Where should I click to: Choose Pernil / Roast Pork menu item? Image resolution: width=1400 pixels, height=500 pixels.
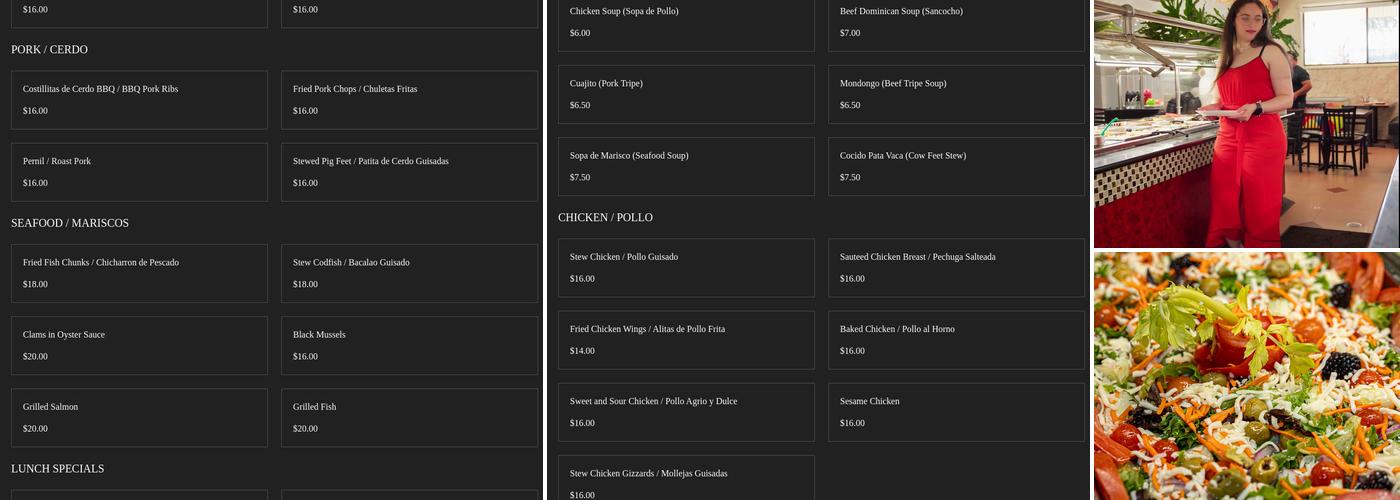point(139,172)
